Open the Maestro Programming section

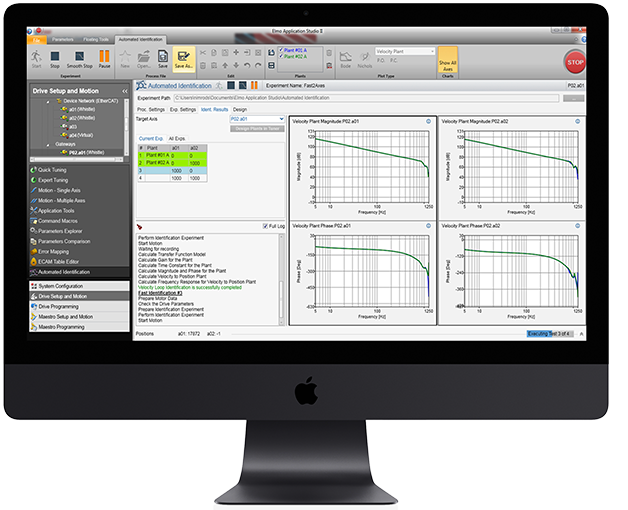[x=79, y=327]
